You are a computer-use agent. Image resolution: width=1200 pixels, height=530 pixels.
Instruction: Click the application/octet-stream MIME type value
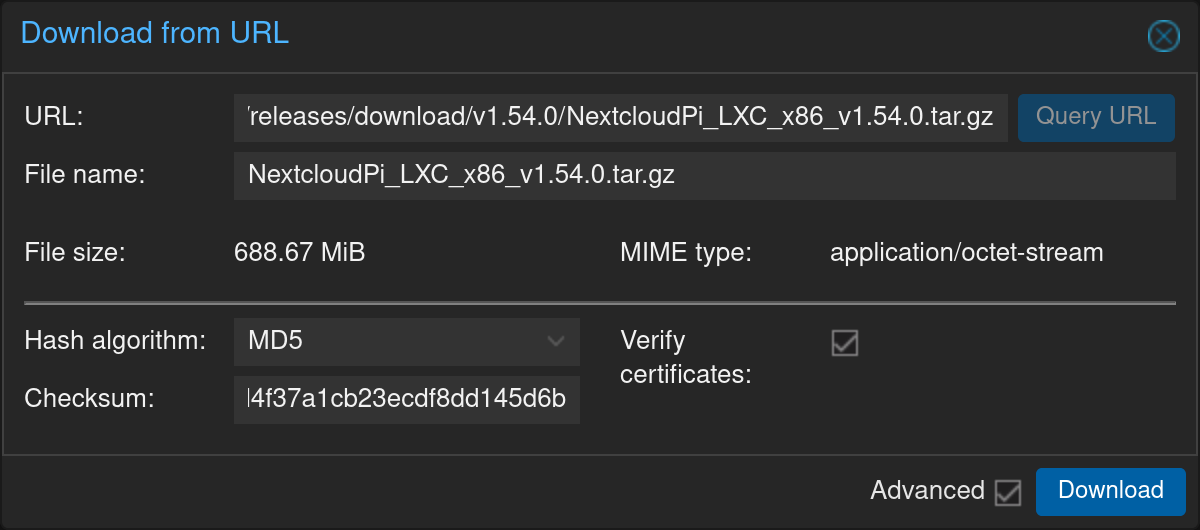(x=967, y=253)
